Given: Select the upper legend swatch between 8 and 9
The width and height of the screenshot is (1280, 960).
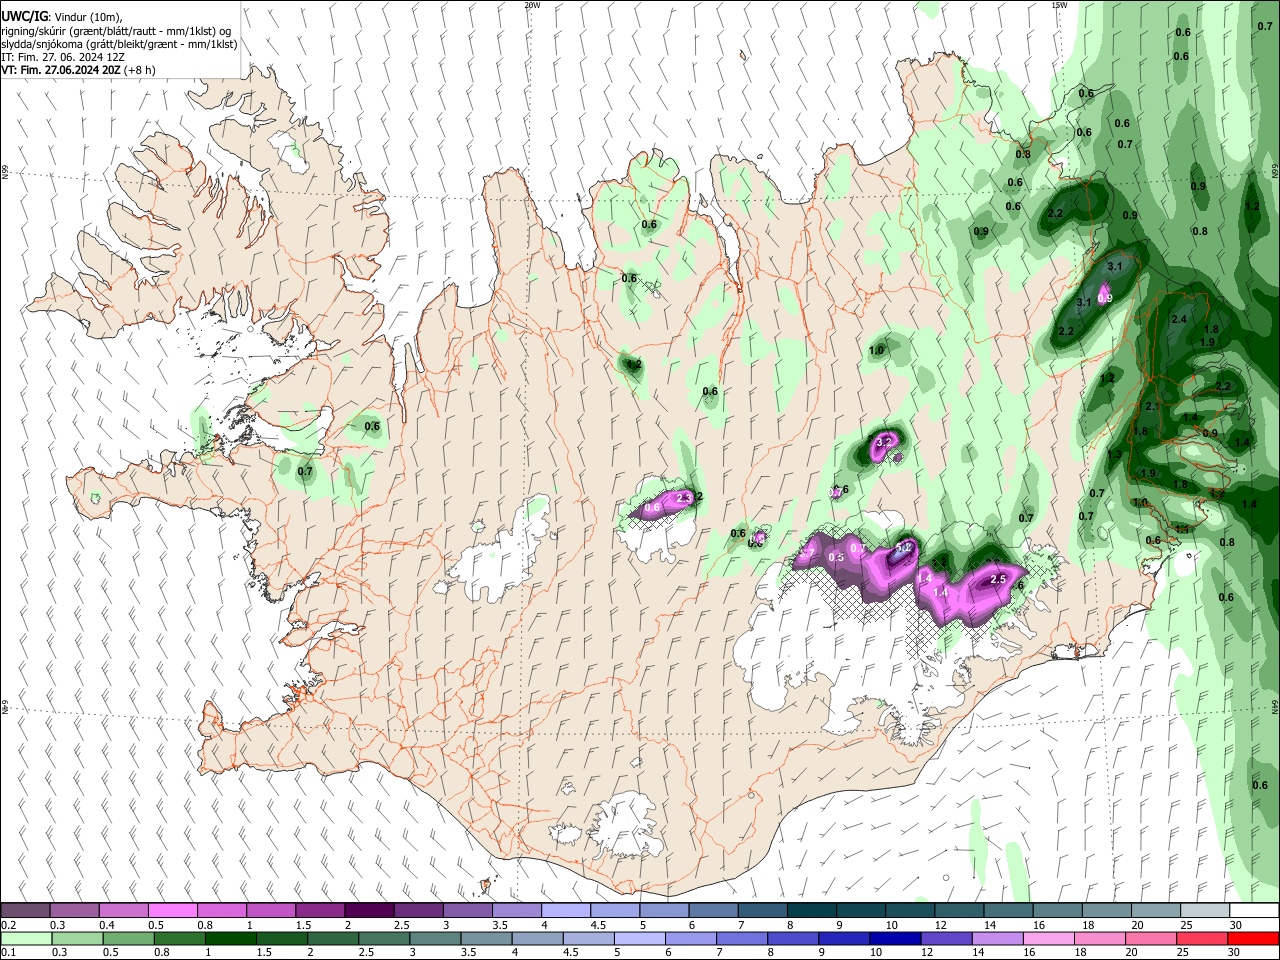Looking at the screenshot, I should pyautogui.click(x=812, y=911).
